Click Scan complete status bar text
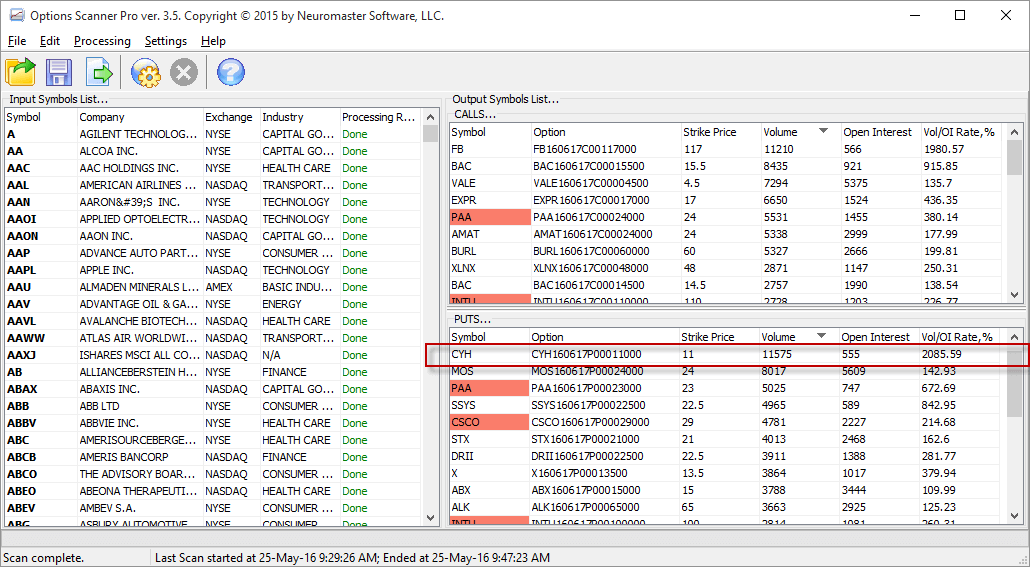 (x=43, y=558)
